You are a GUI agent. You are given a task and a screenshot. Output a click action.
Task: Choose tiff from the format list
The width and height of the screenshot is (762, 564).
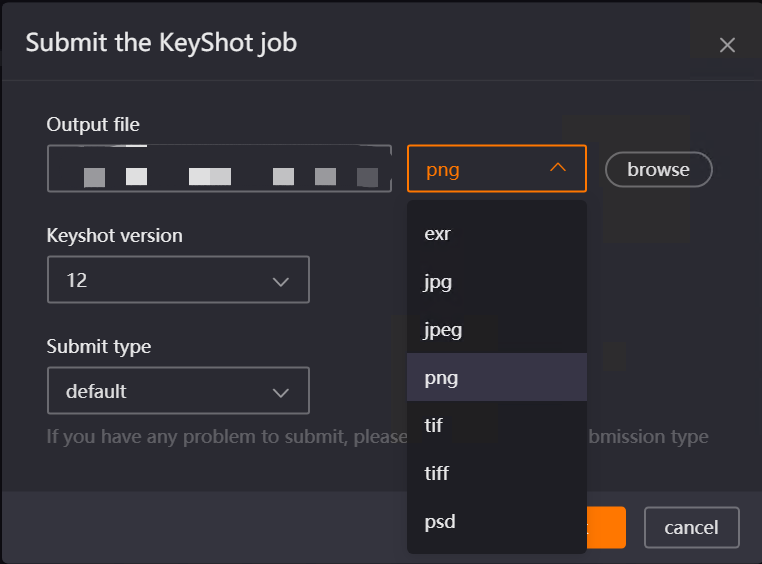497,473
